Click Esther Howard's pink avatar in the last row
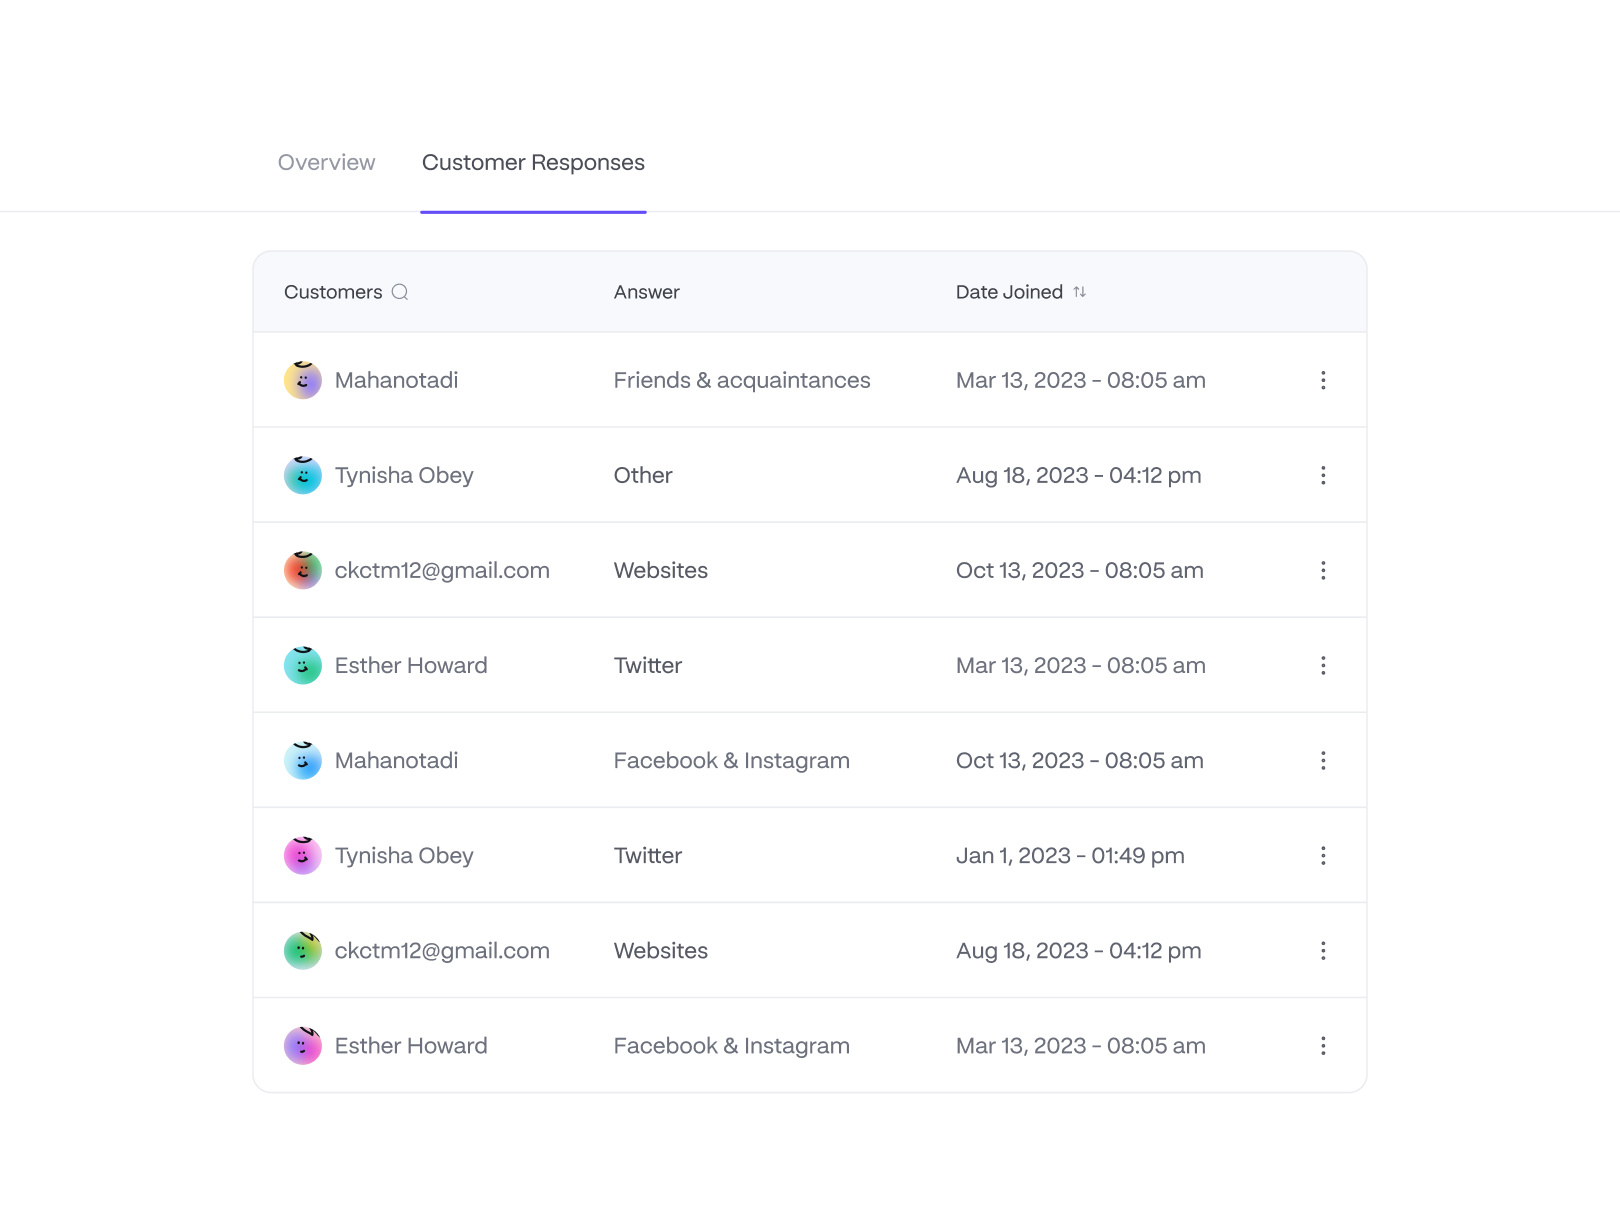 (302, 1045)
